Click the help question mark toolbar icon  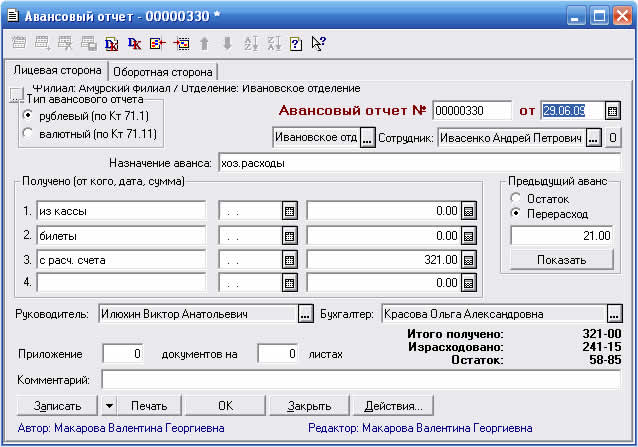[x=295, y=44]
